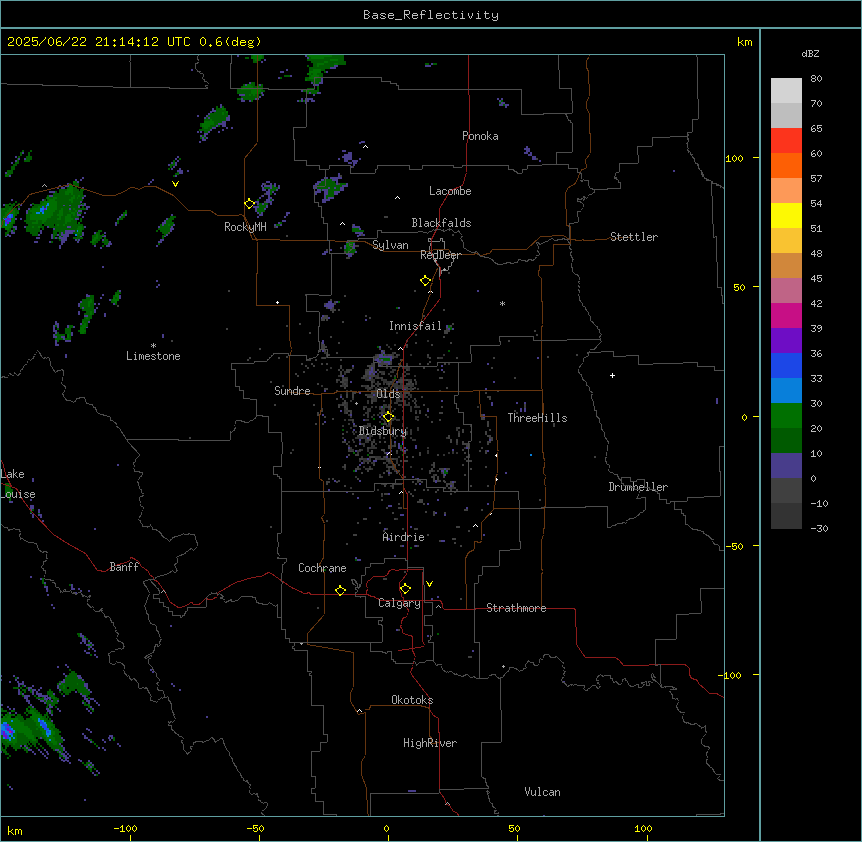862x842 pixels.
Task: Click the slate purple 0-10 dBZ swatch
Action: [x=786, y=466]
